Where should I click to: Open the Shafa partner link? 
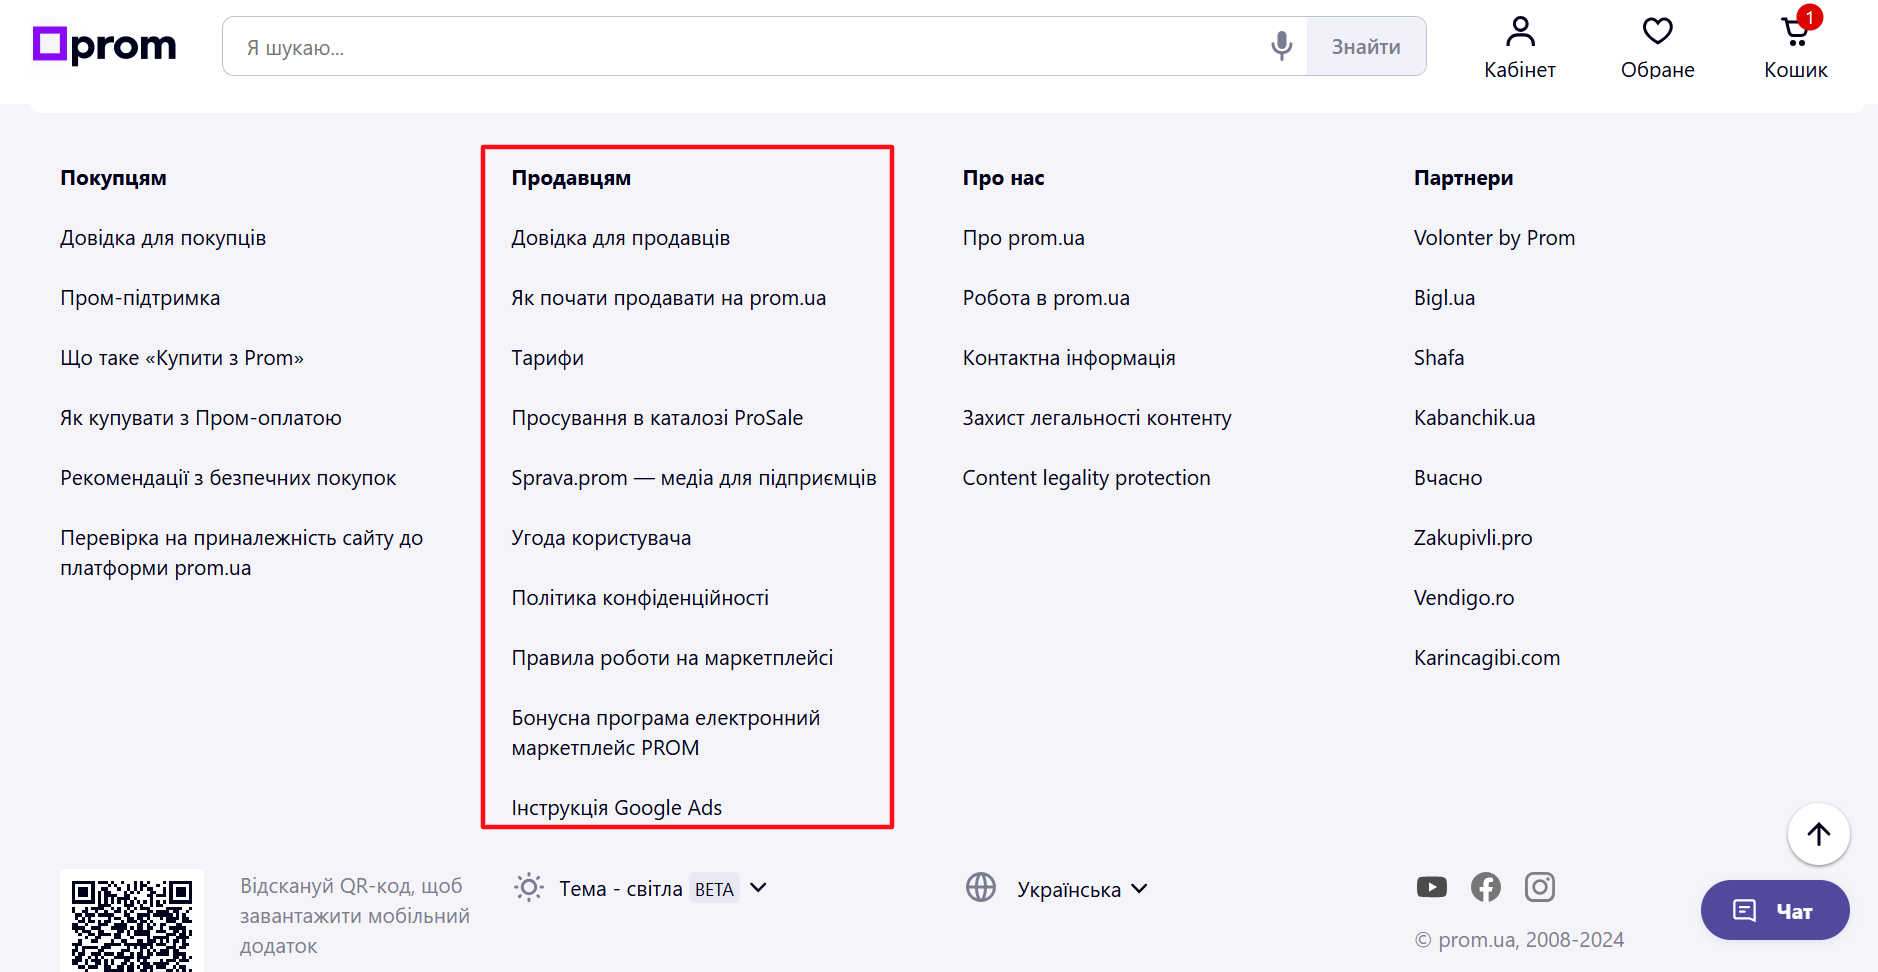tap(1439, 357)
